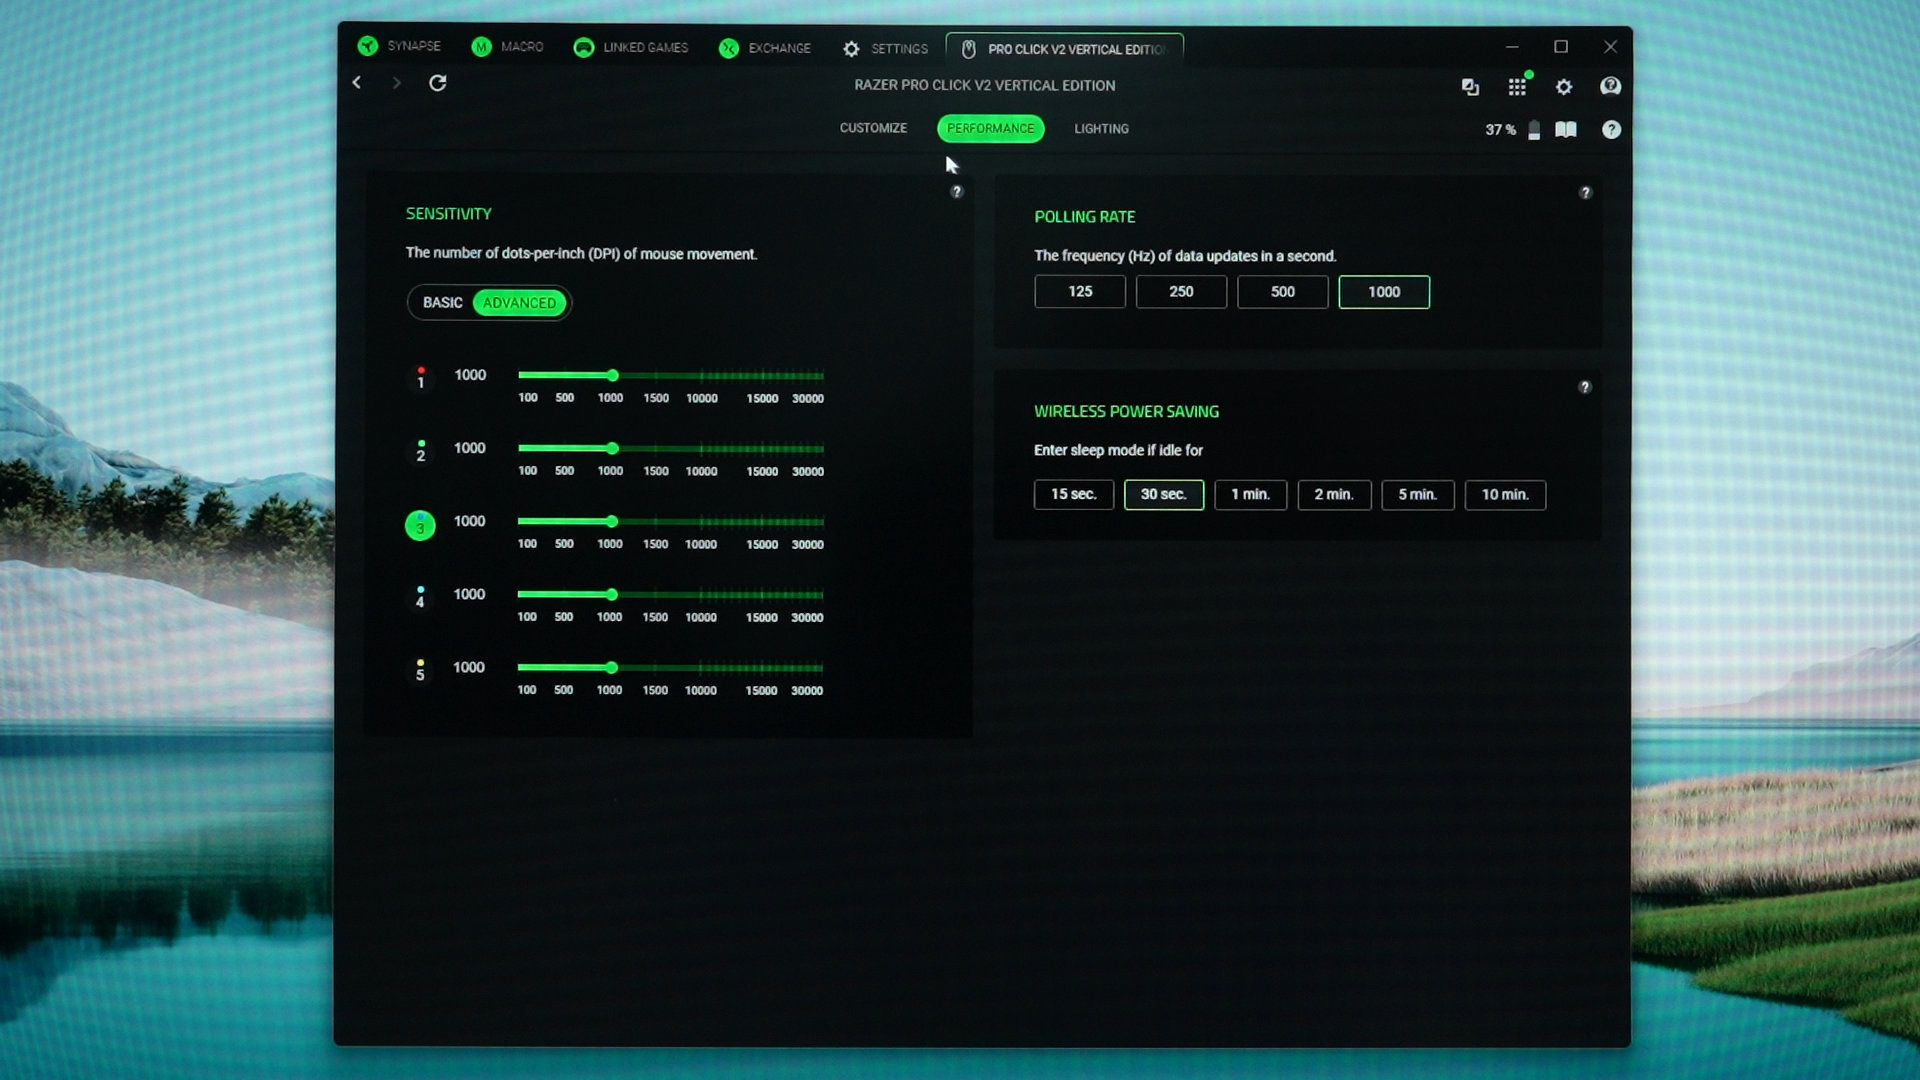Click the help icon beside the guide
The height and width of the screenshot is (1080, 1920).
pos(1611,130)
